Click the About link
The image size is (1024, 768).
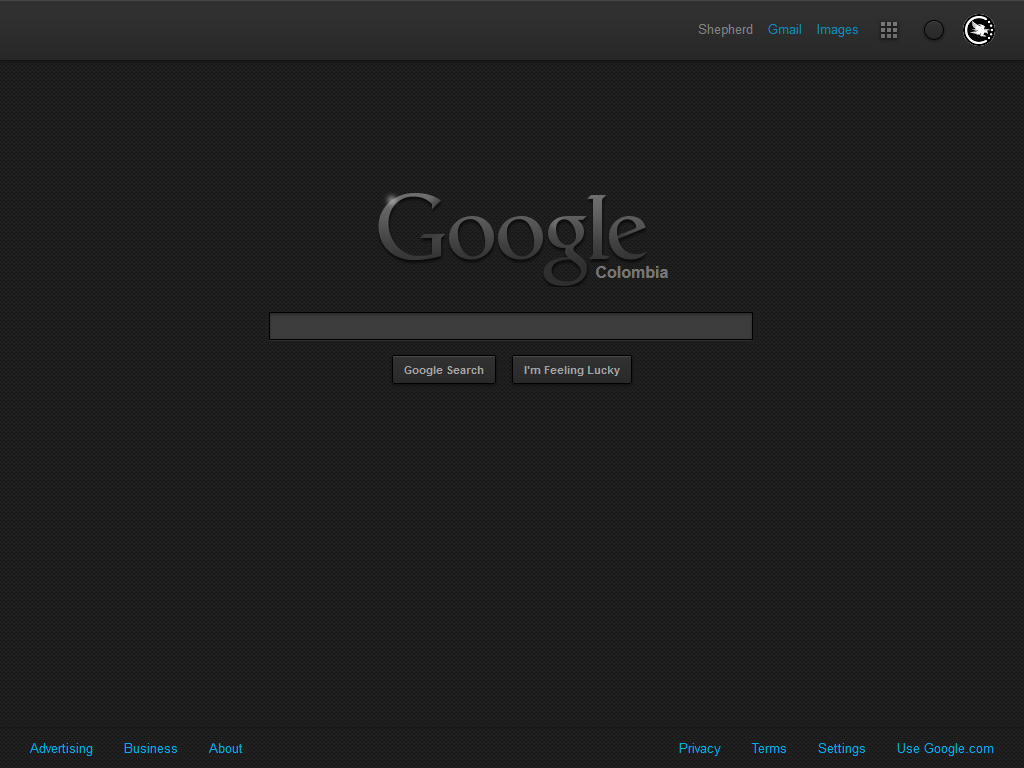pos(225,748)
